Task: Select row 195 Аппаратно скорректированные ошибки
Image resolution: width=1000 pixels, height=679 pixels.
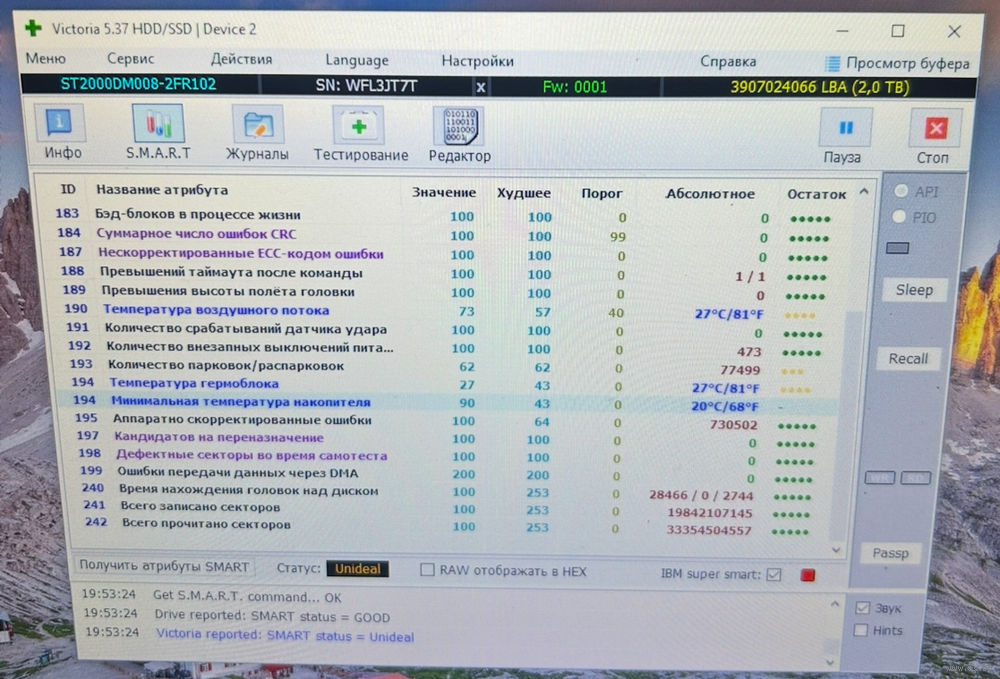Action: (x=446, y=421)
